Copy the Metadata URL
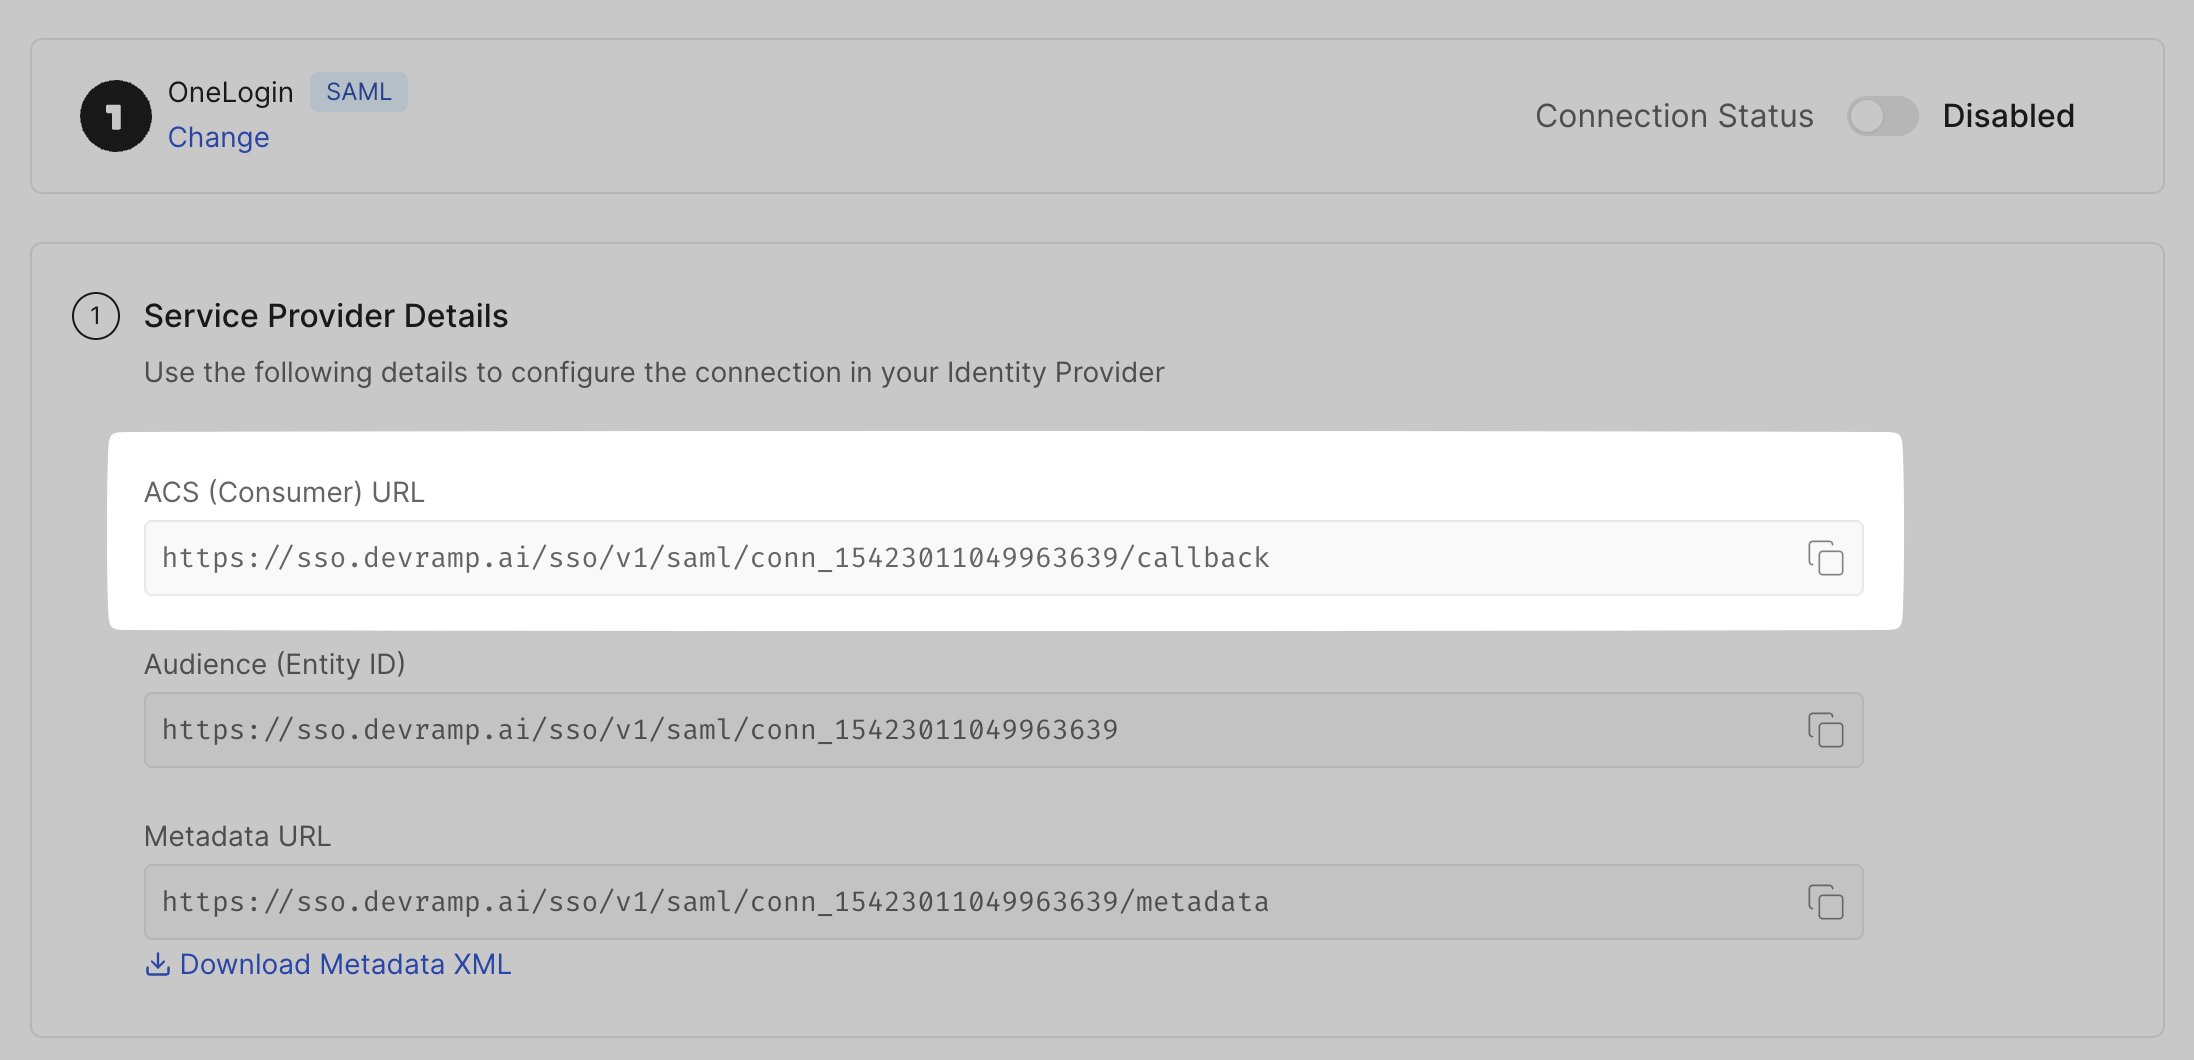The width and height of the screenshot is (2194, 1060). click(x=1827, y=902)
